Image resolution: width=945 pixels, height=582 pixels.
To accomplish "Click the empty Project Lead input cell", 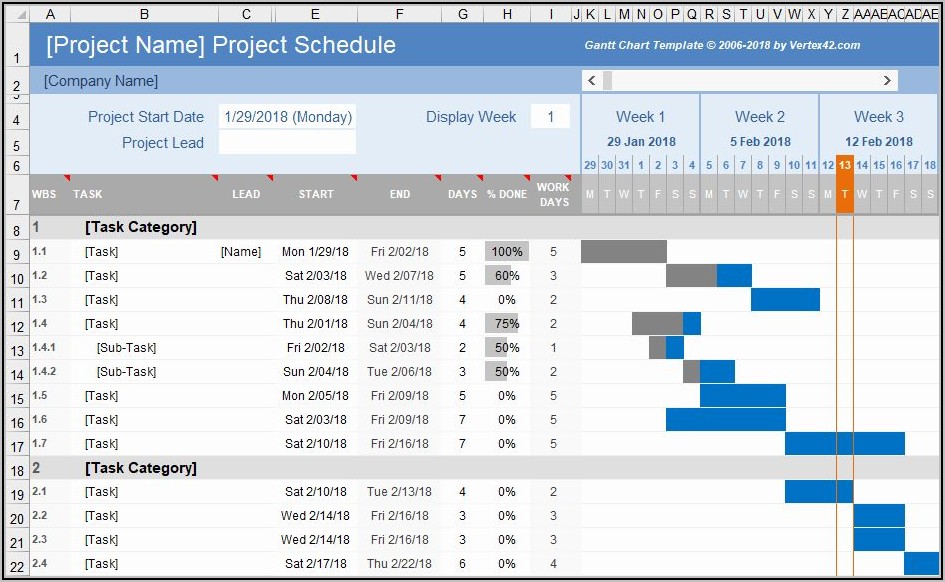I will coord(288,143).
